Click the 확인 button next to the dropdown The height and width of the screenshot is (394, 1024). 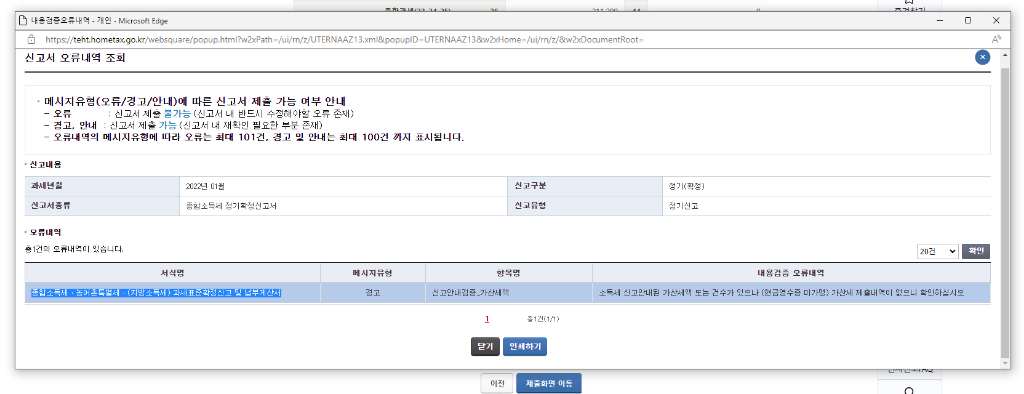976,251
